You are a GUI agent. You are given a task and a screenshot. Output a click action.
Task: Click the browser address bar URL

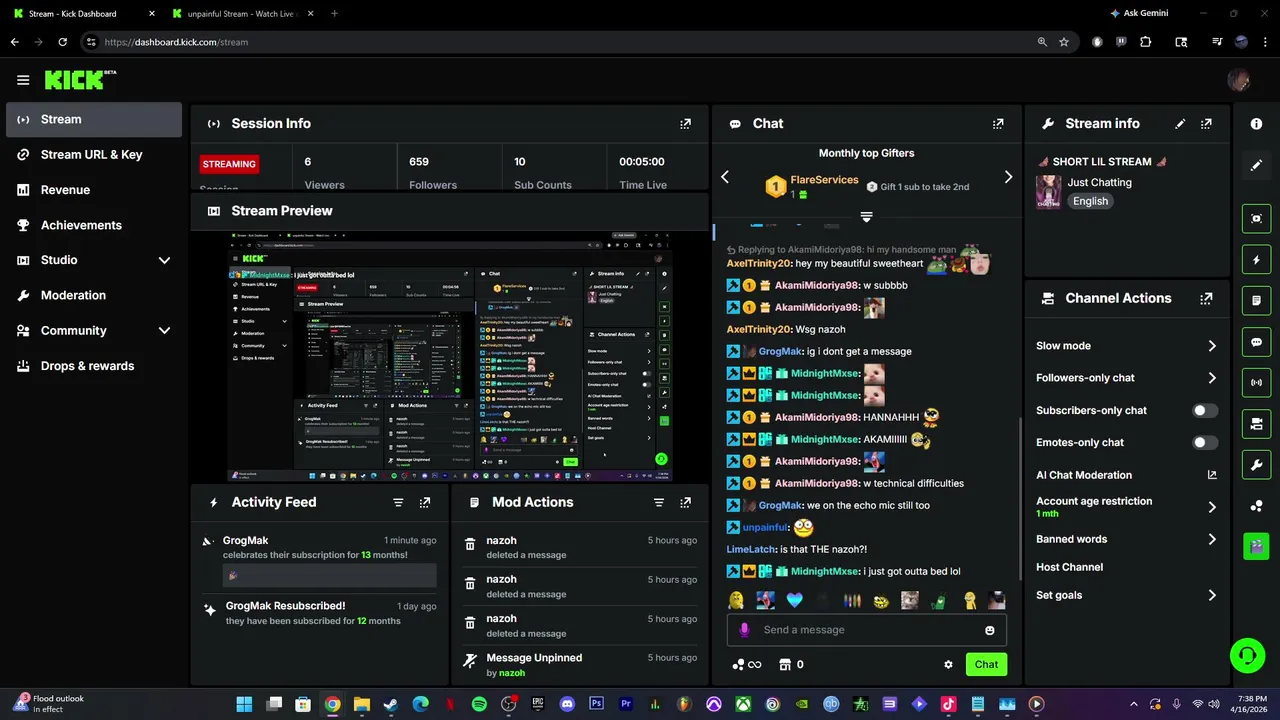(x=176, y=42)
